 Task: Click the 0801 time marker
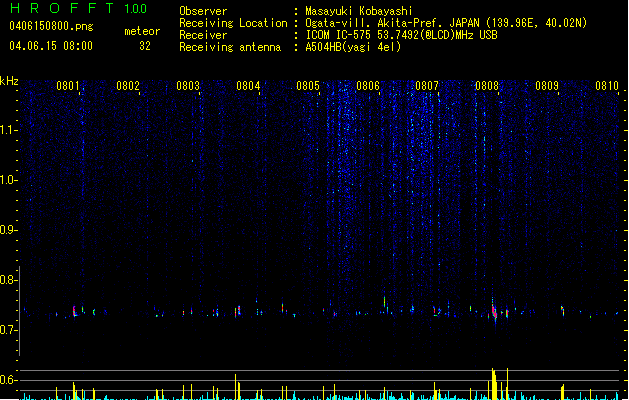(68, 85)
